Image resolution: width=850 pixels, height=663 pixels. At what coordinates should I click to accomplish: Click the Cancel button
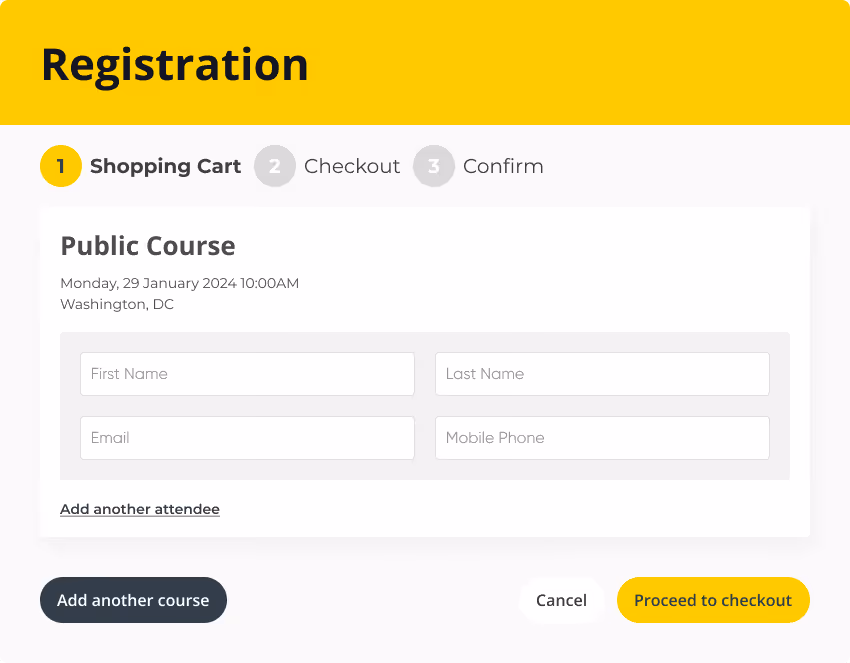click(561, 600)
